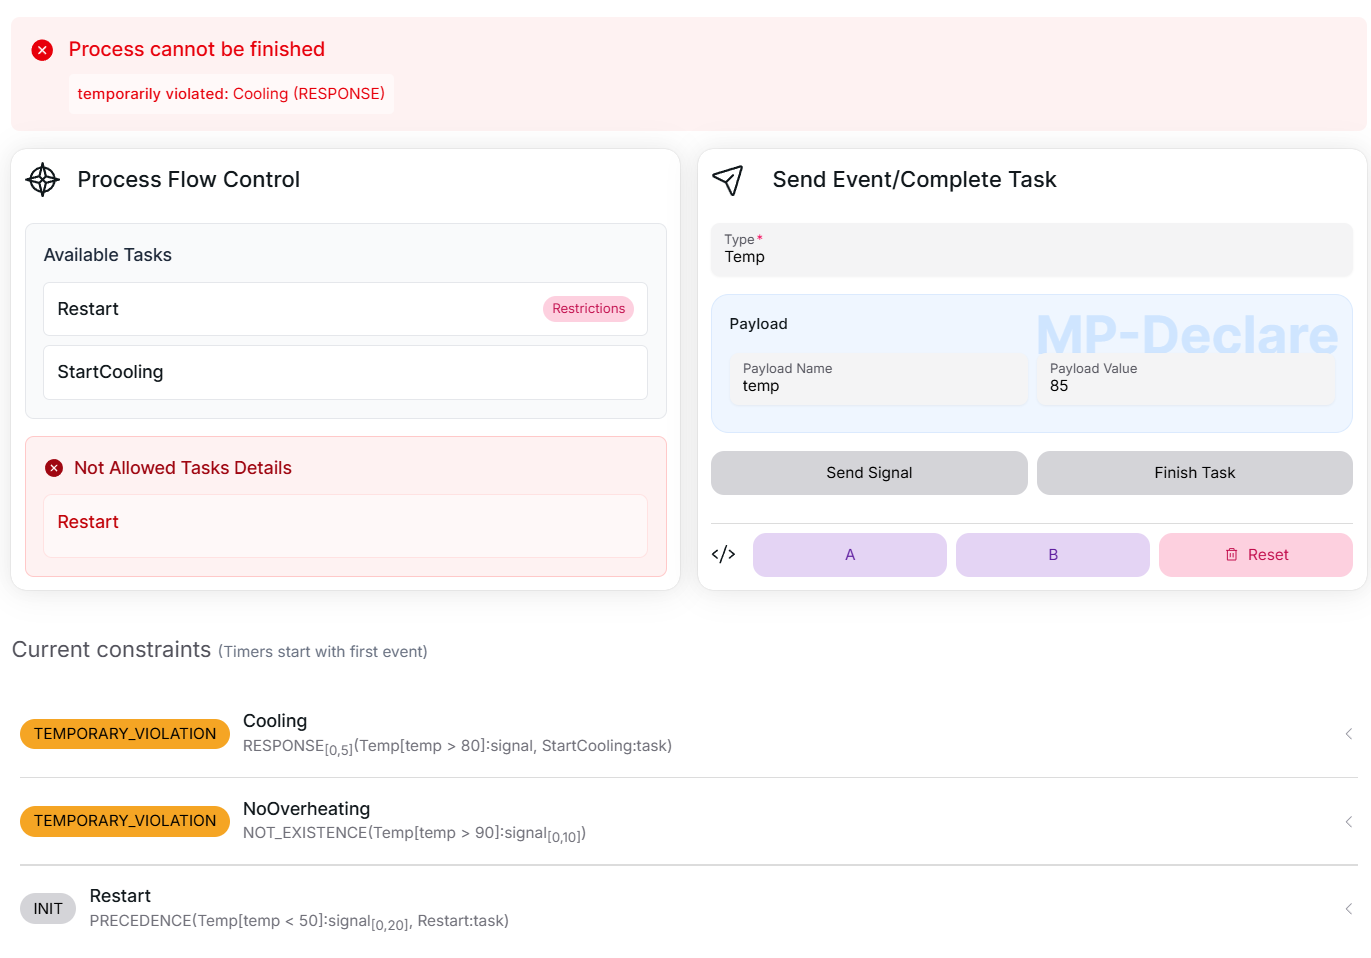Click the Send Signal button

click(x=869, y=473)
